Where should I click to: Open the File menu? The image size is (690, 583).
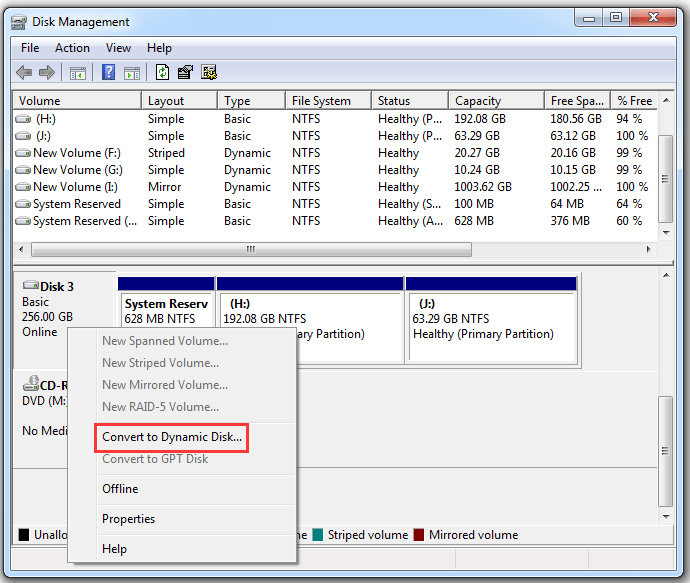pyautogui.click(x=30, y=48)
